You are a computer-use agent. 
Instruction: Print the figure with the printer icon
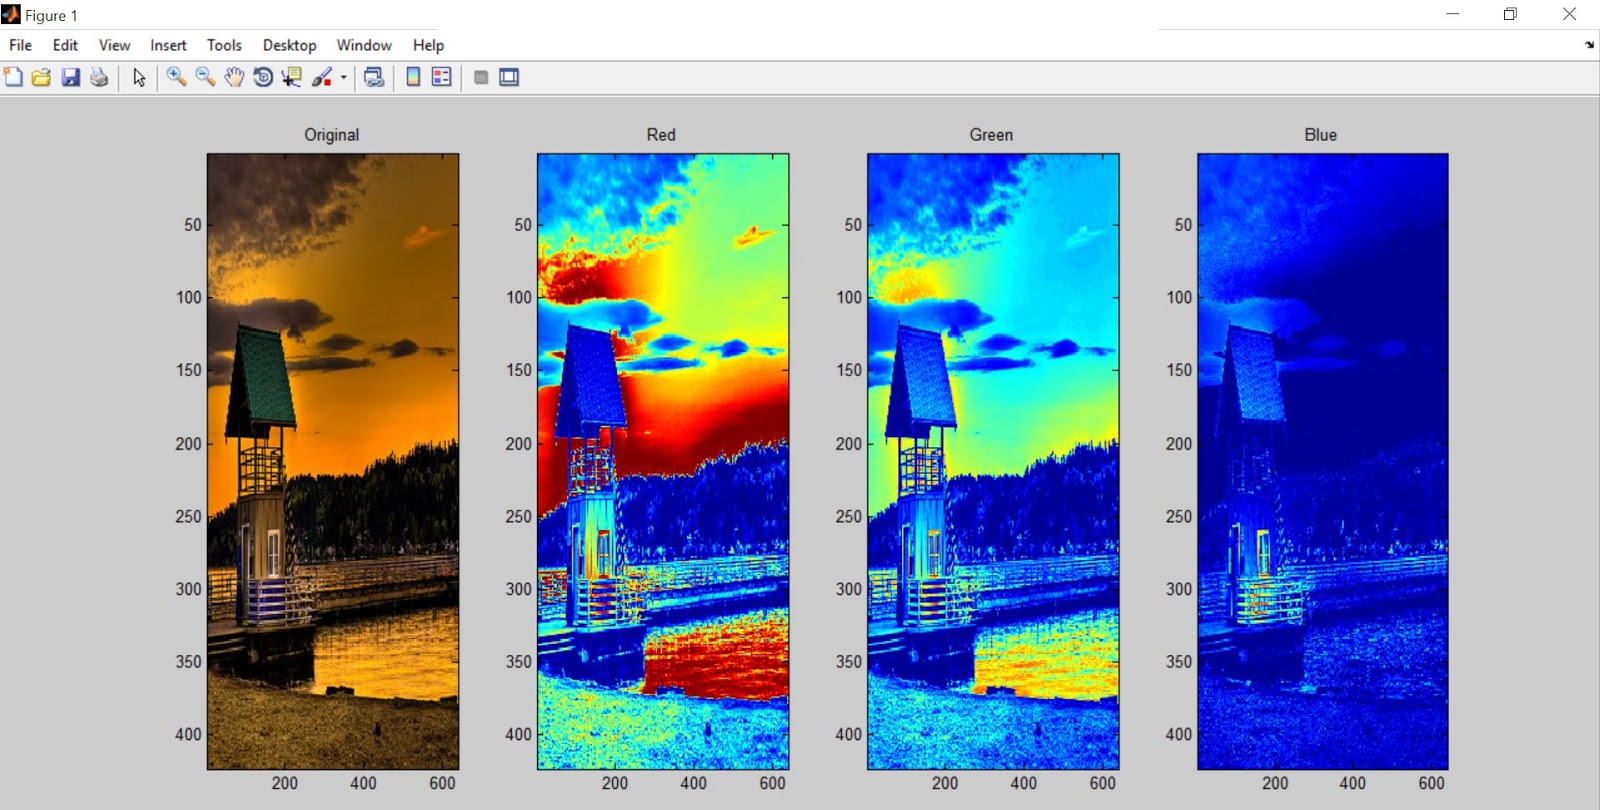pos(99,77)
